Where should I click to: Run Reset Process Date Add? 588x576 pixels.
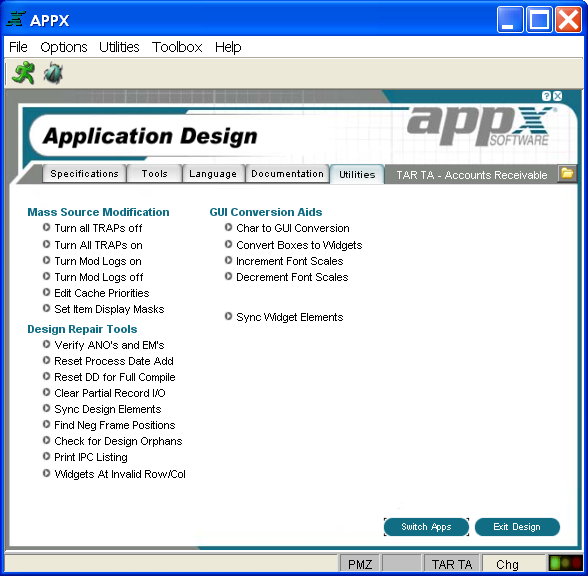click(x=114, y=361)
